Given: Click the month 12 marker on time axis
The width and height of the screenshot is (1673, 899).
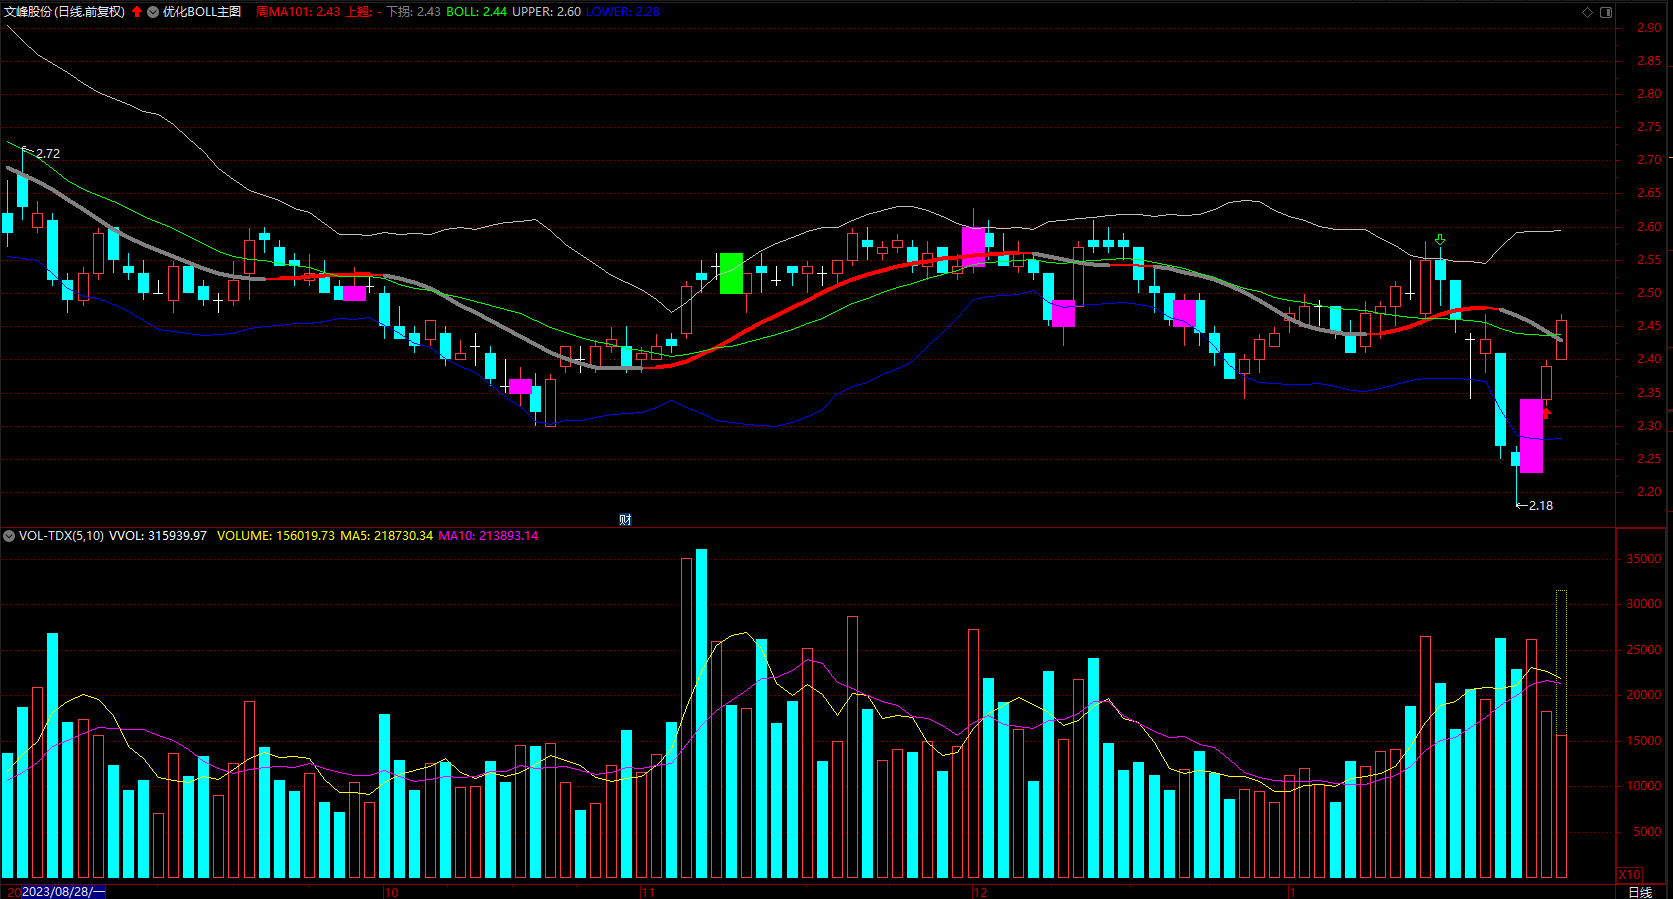Looking at the screenshot, I should tap(980, 892).
